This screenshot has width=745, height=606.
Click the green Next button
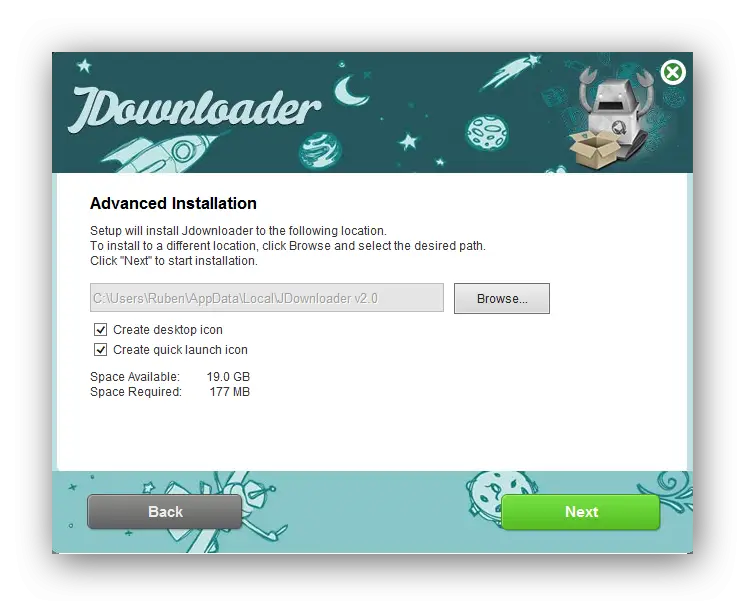tap(581, 512)
